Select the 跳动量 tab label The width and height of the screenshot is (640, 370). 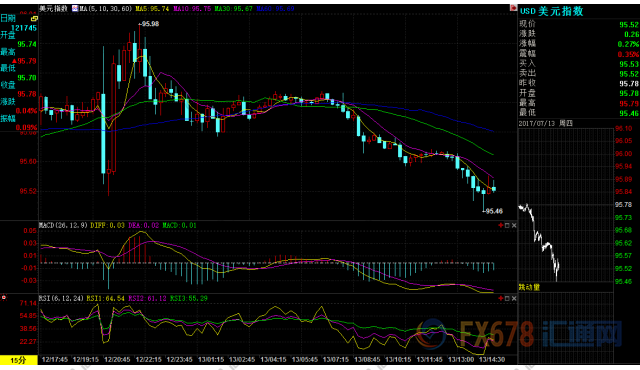click(x=529, y=287)
